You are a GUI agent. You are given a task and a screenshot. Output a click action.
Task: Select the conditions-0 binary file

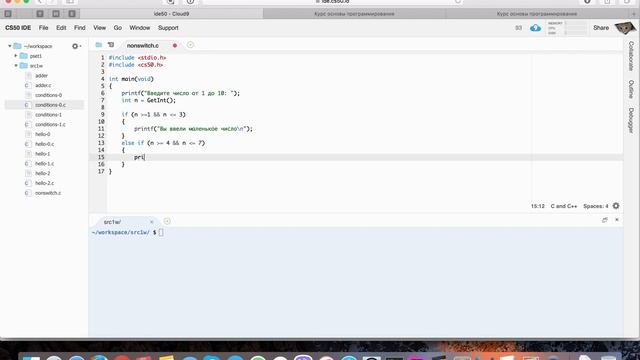pyautogui.click(x=48, y=95)
